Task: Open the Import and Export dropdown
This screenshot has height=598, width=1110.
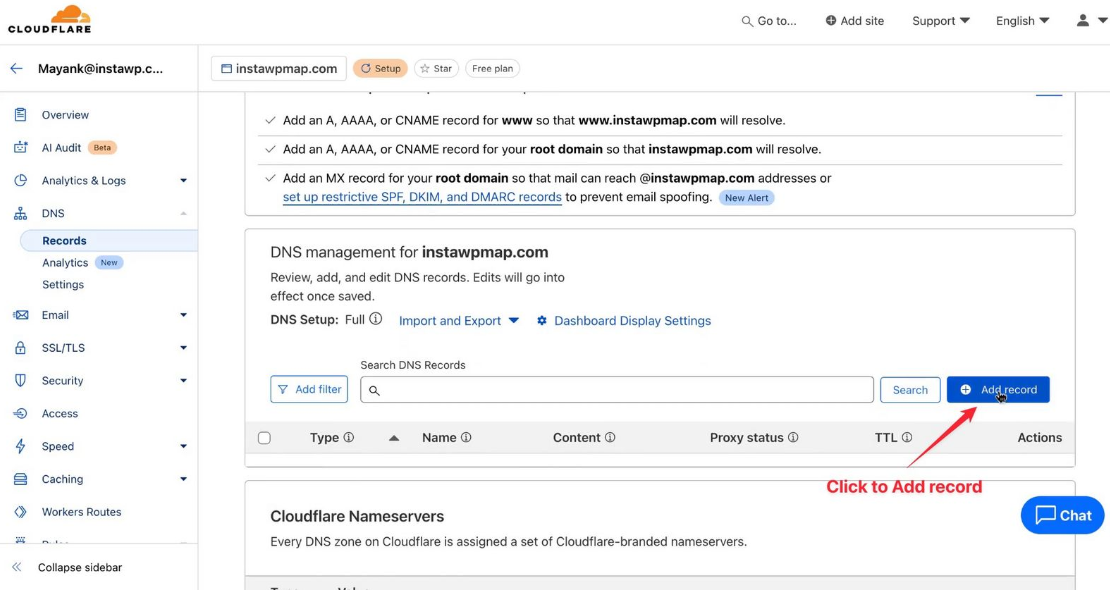Action: pos(459,321)
